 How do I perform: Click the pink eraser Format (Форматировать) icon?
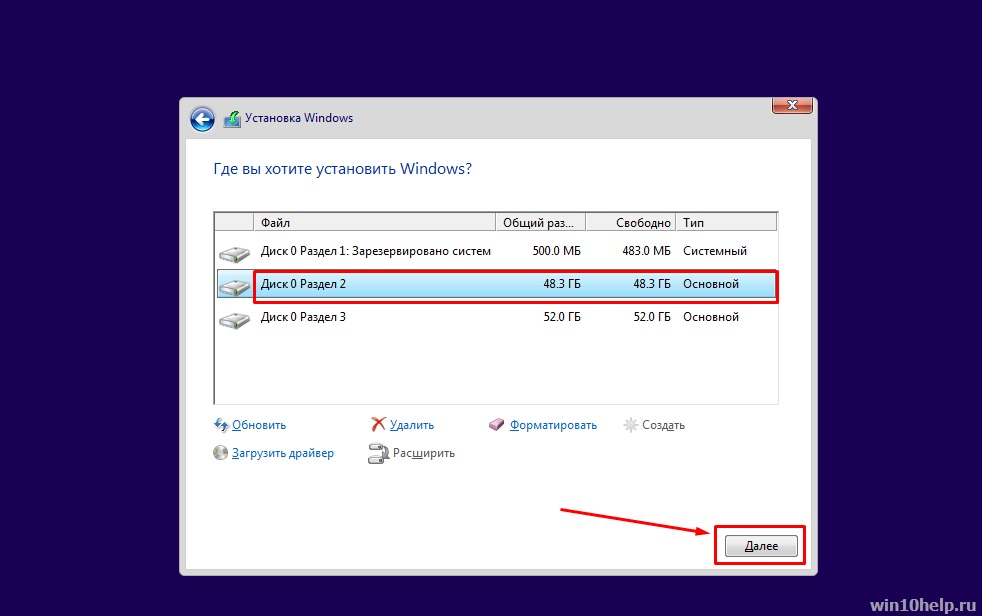(x=497, y=425)
